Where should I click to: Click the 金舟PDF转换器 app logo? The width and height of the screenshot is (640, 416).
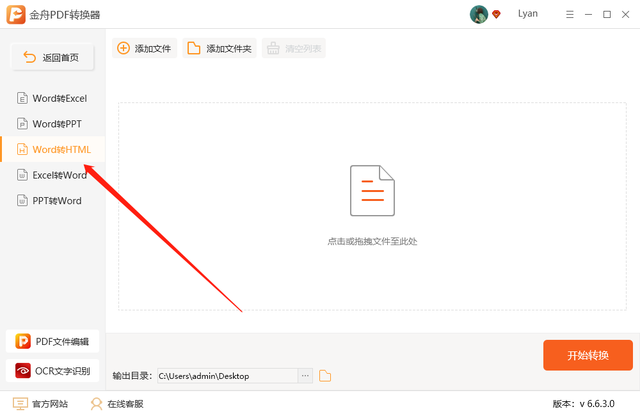pos(16,14)
